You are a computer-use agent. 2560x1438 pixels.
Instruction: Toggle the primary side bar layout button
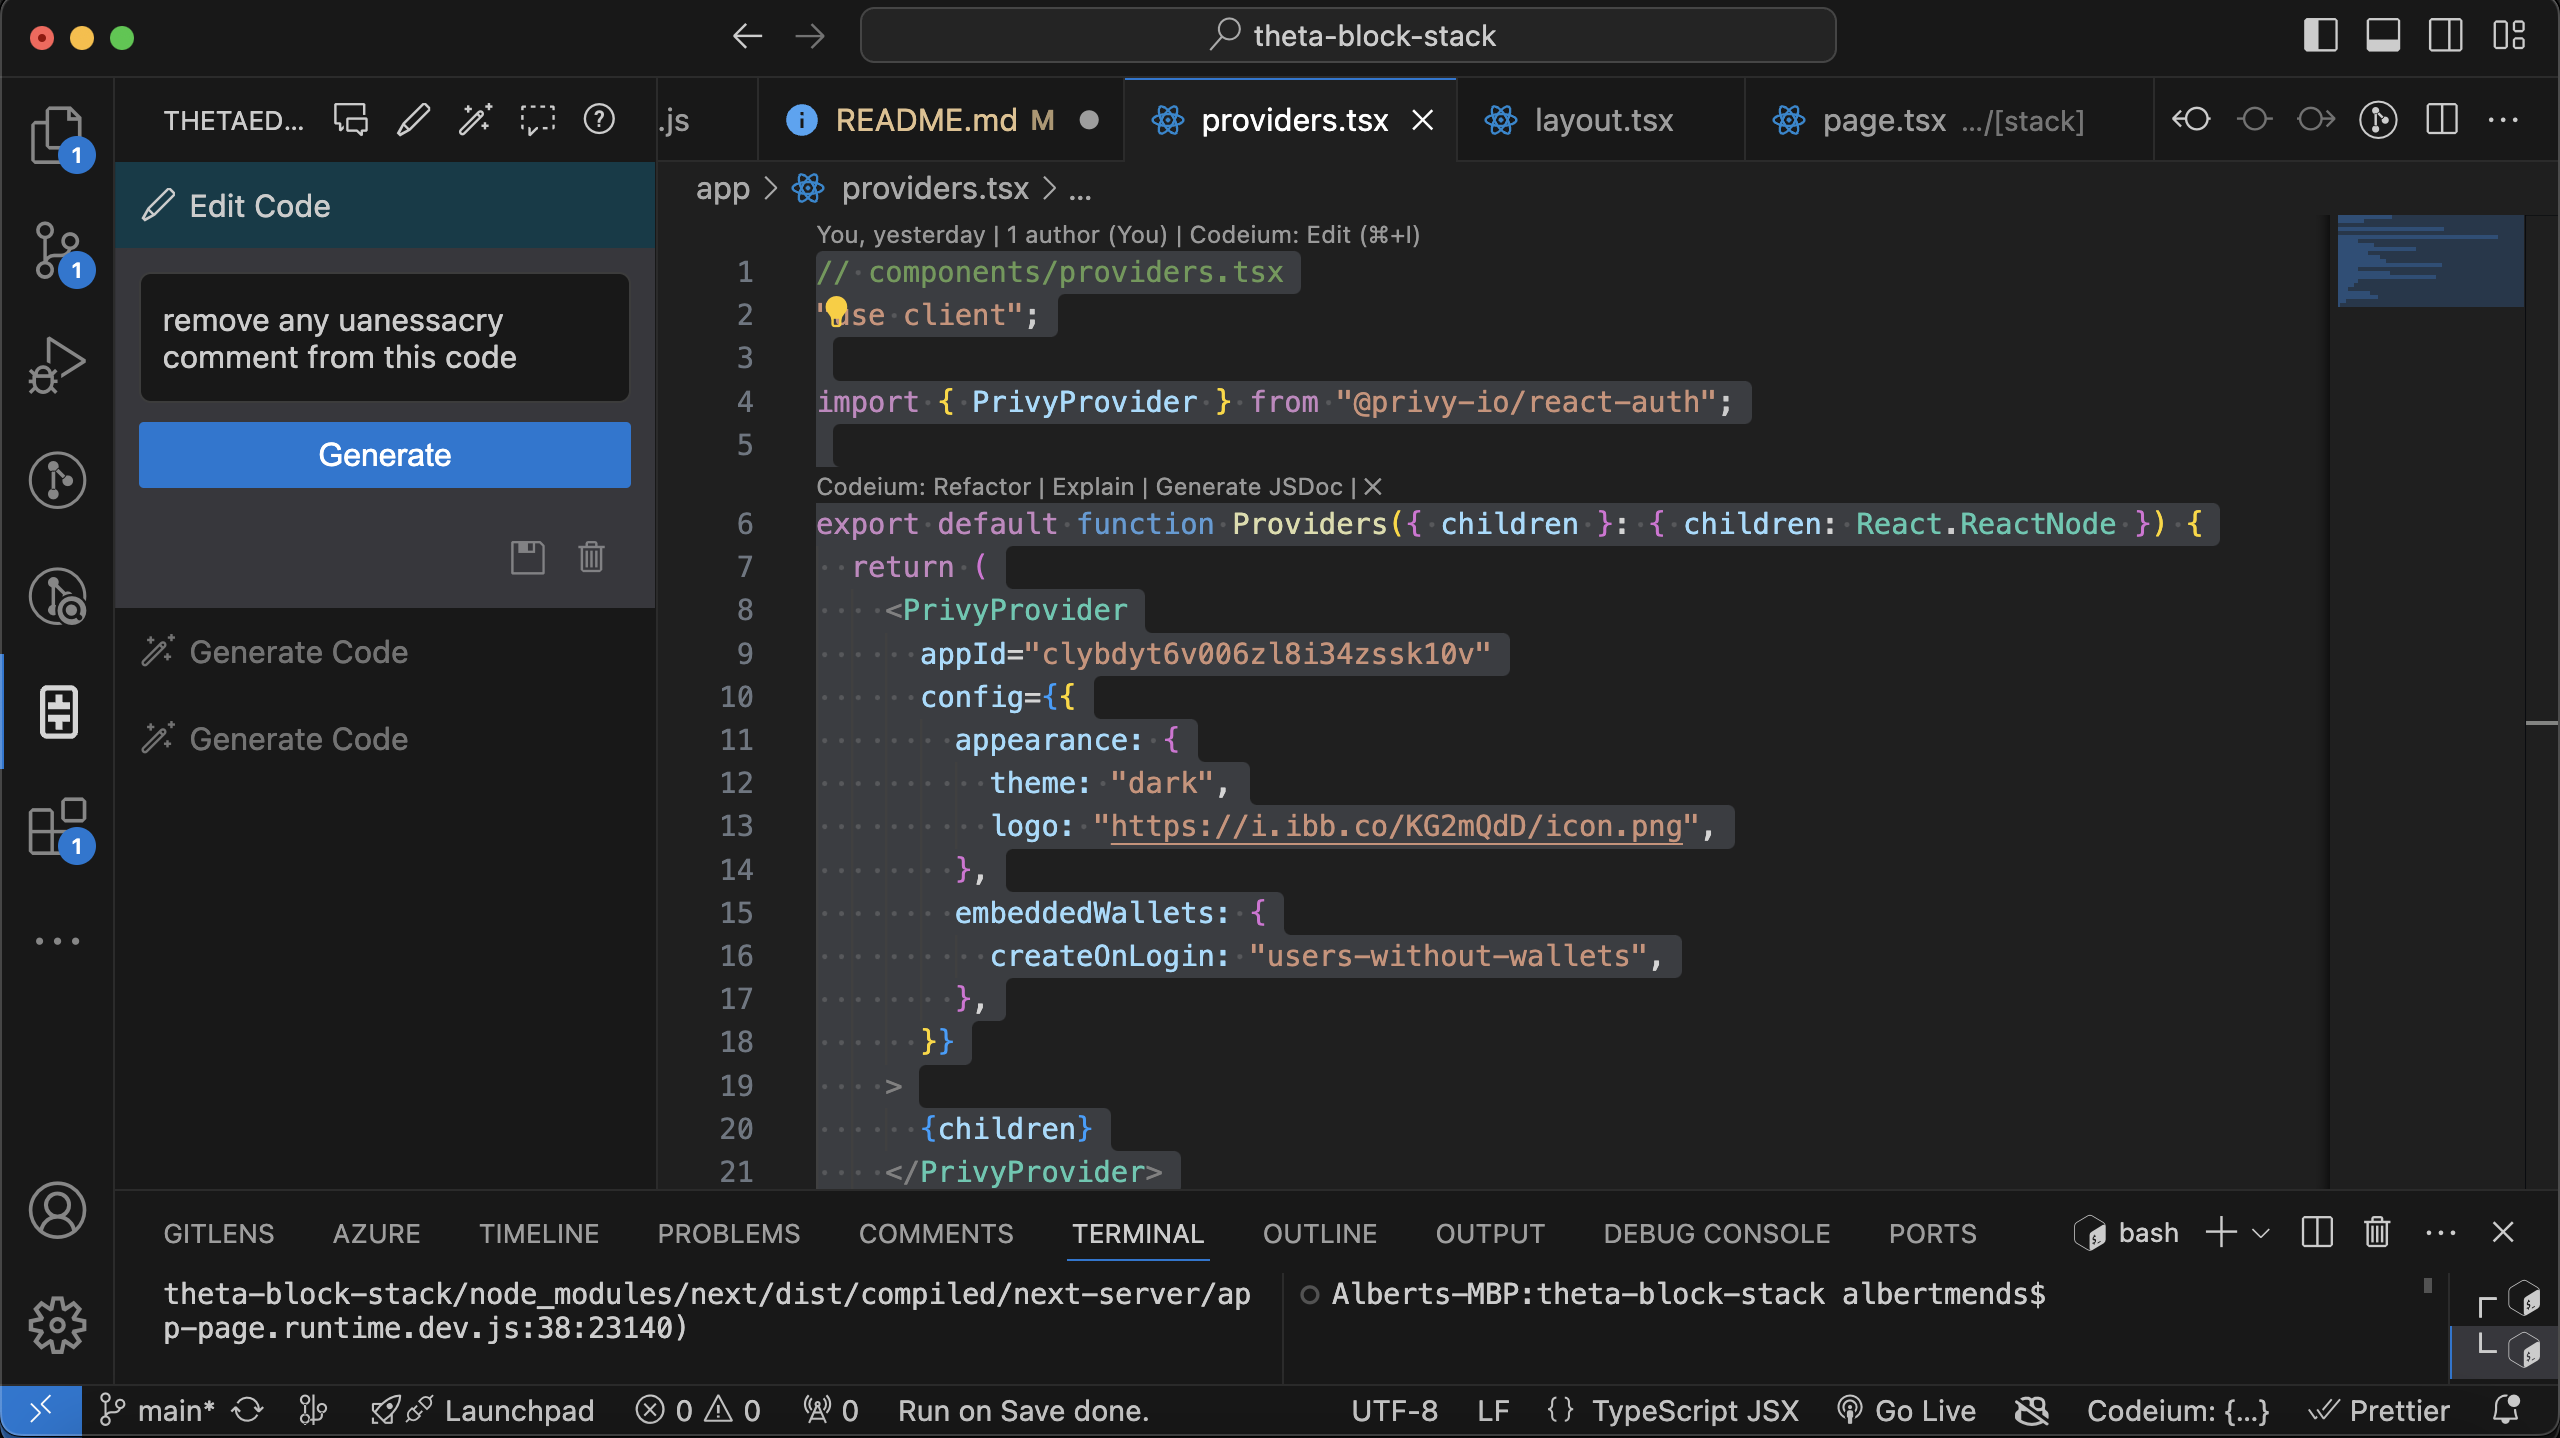point(2320,36)
